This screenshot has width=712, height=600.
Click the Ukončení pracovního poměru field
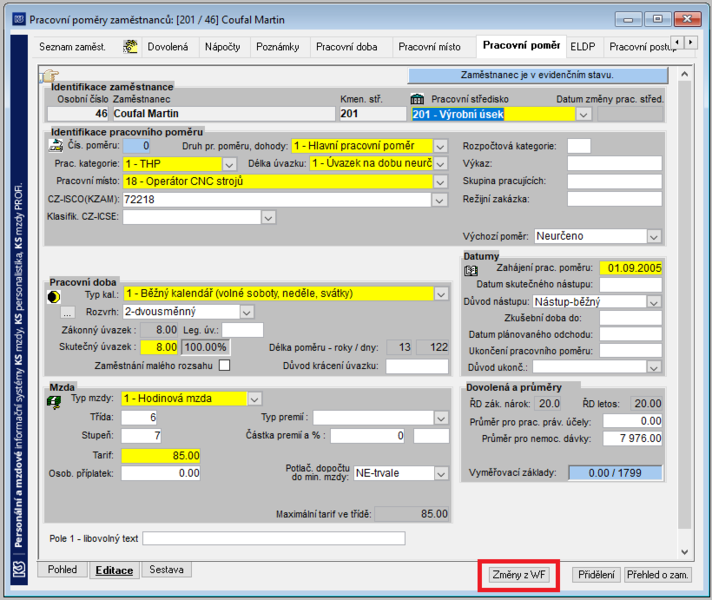[x=631, y=351]
